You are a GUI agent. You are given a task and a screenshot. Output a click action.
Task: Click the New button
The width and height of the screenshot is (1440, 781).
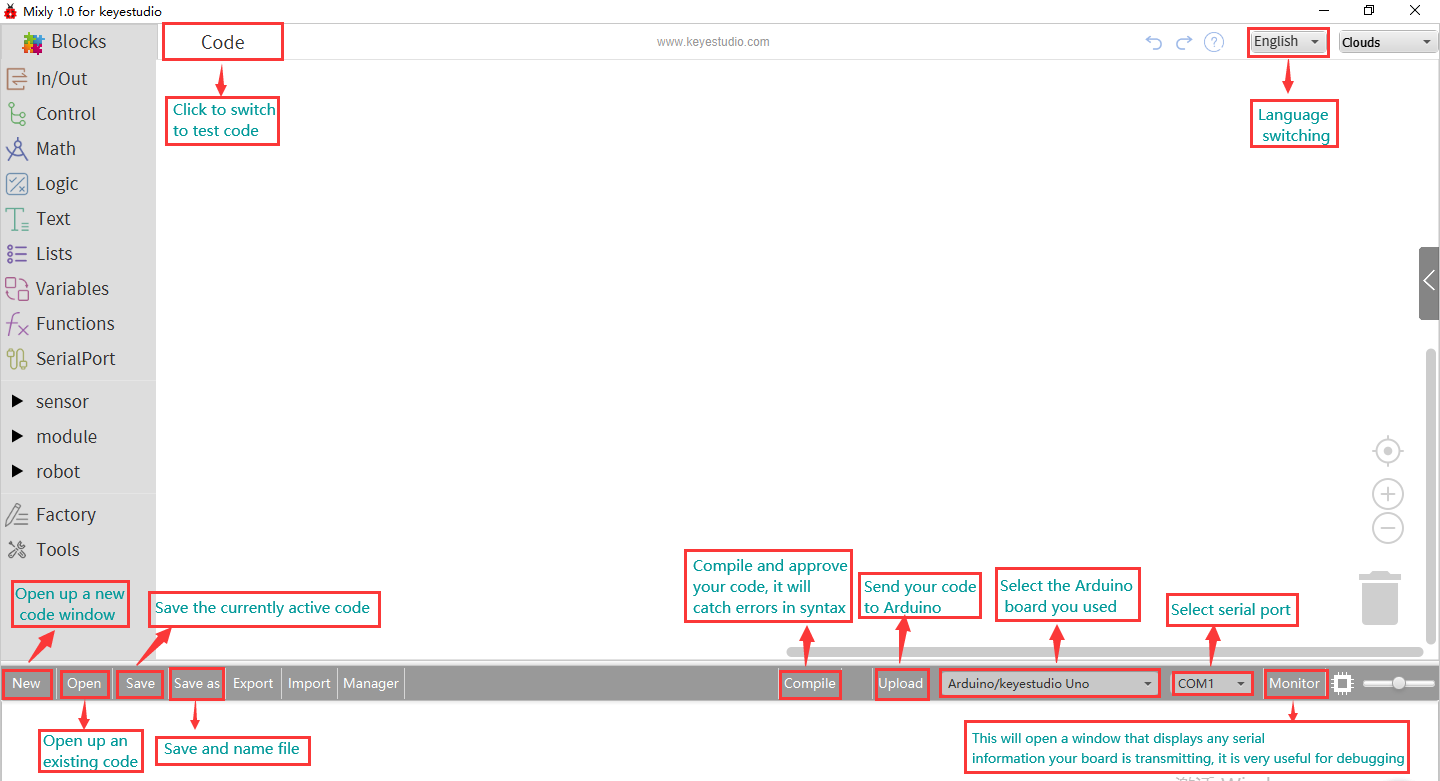point(27,684)
